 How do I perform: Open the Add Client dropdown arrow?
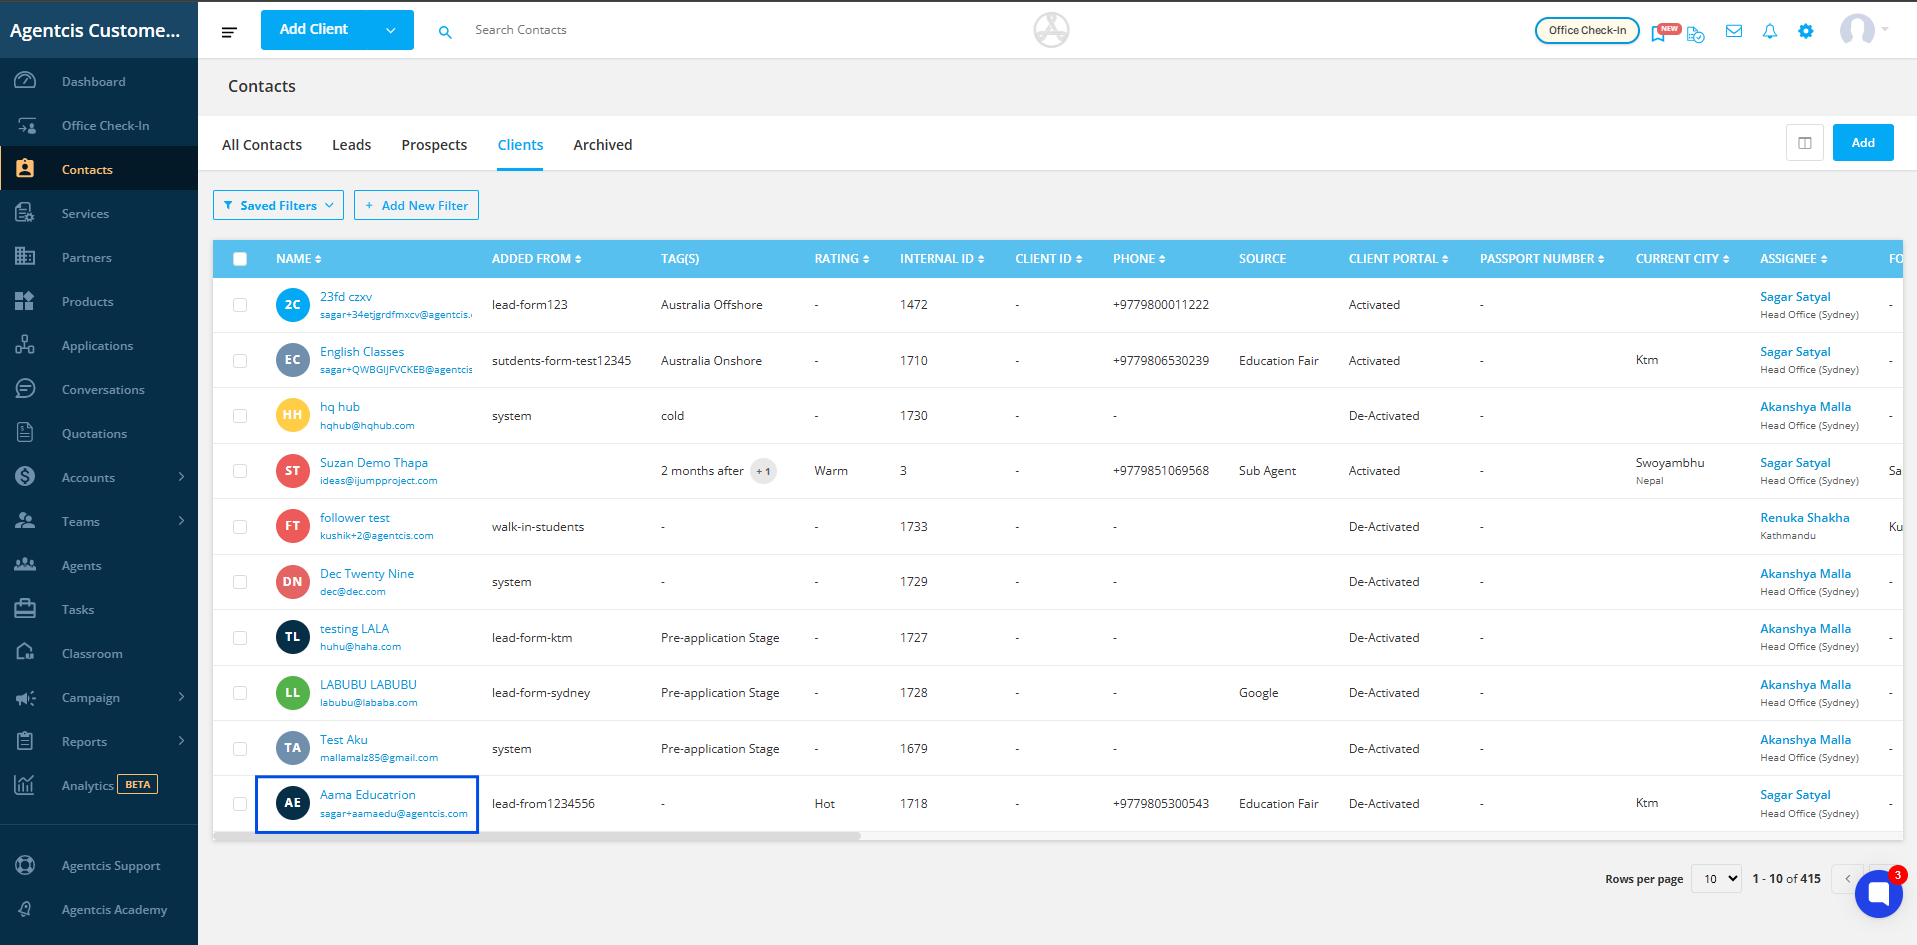390,30
